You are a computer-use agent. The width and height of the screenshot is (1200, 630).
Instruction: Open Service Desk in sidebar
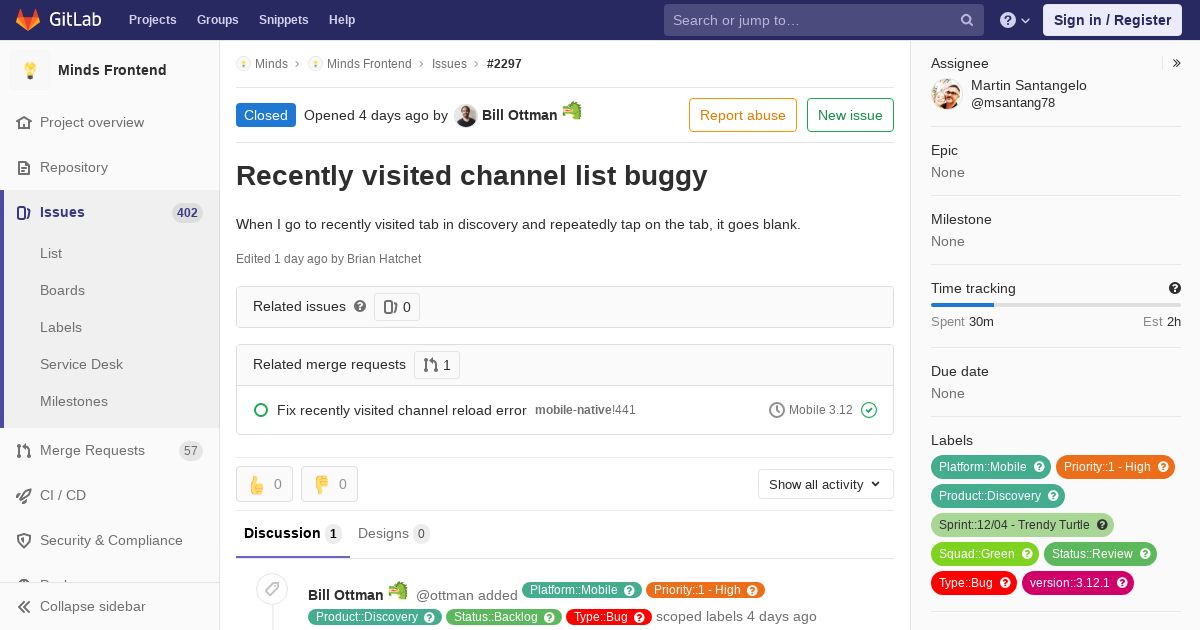pyautogui.click(x=81, y=364)
